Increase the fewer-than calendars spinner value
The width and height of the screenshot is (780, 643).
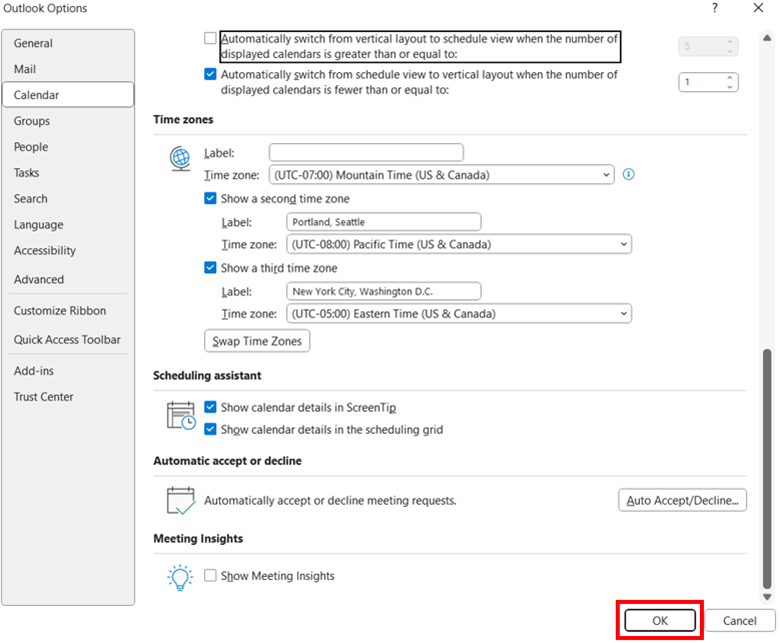tap(730, 78)
